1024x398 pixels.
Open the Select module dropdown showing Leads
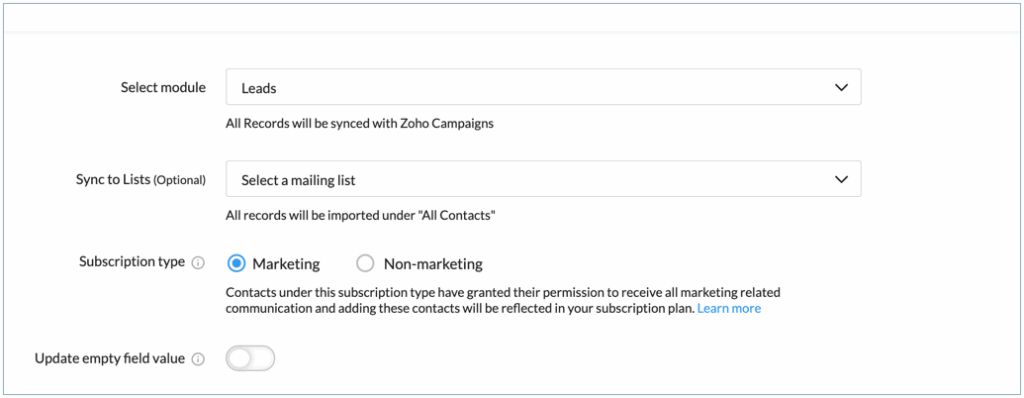543,87
